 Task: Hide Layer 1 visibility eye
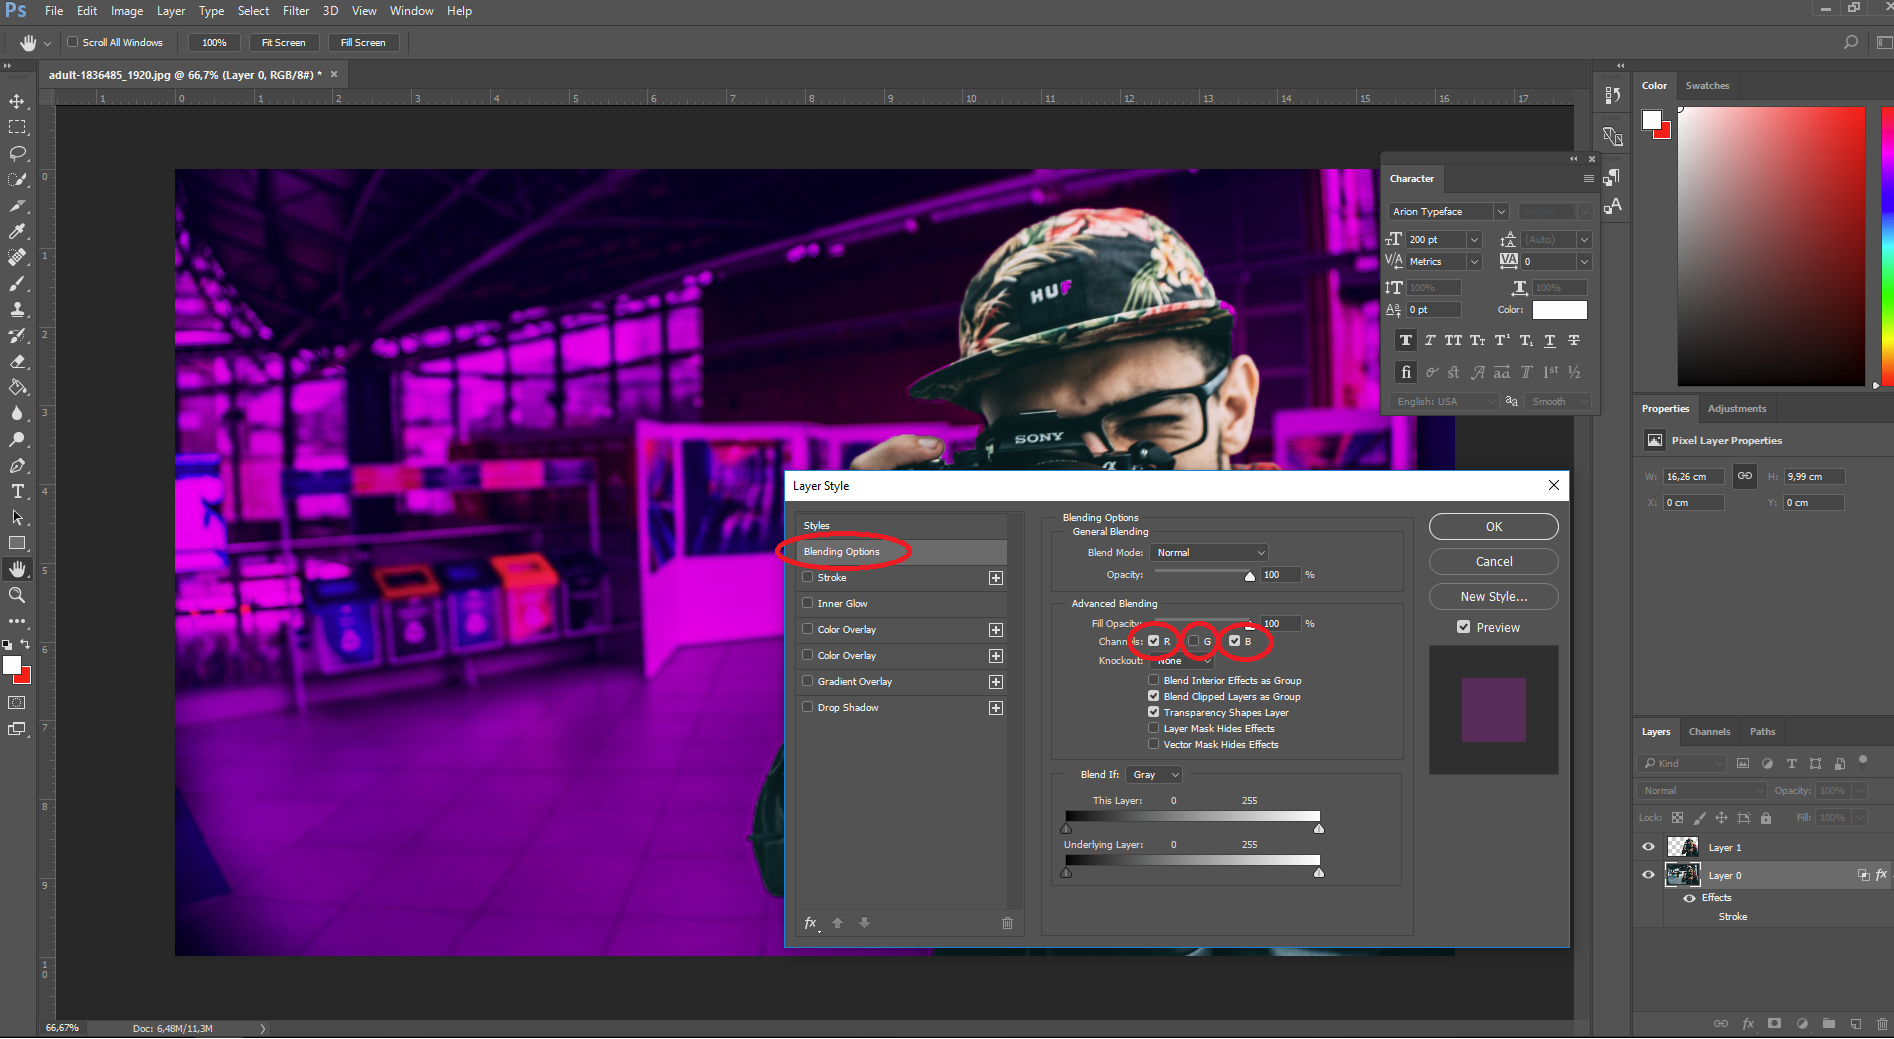[x=1649, y=847]
